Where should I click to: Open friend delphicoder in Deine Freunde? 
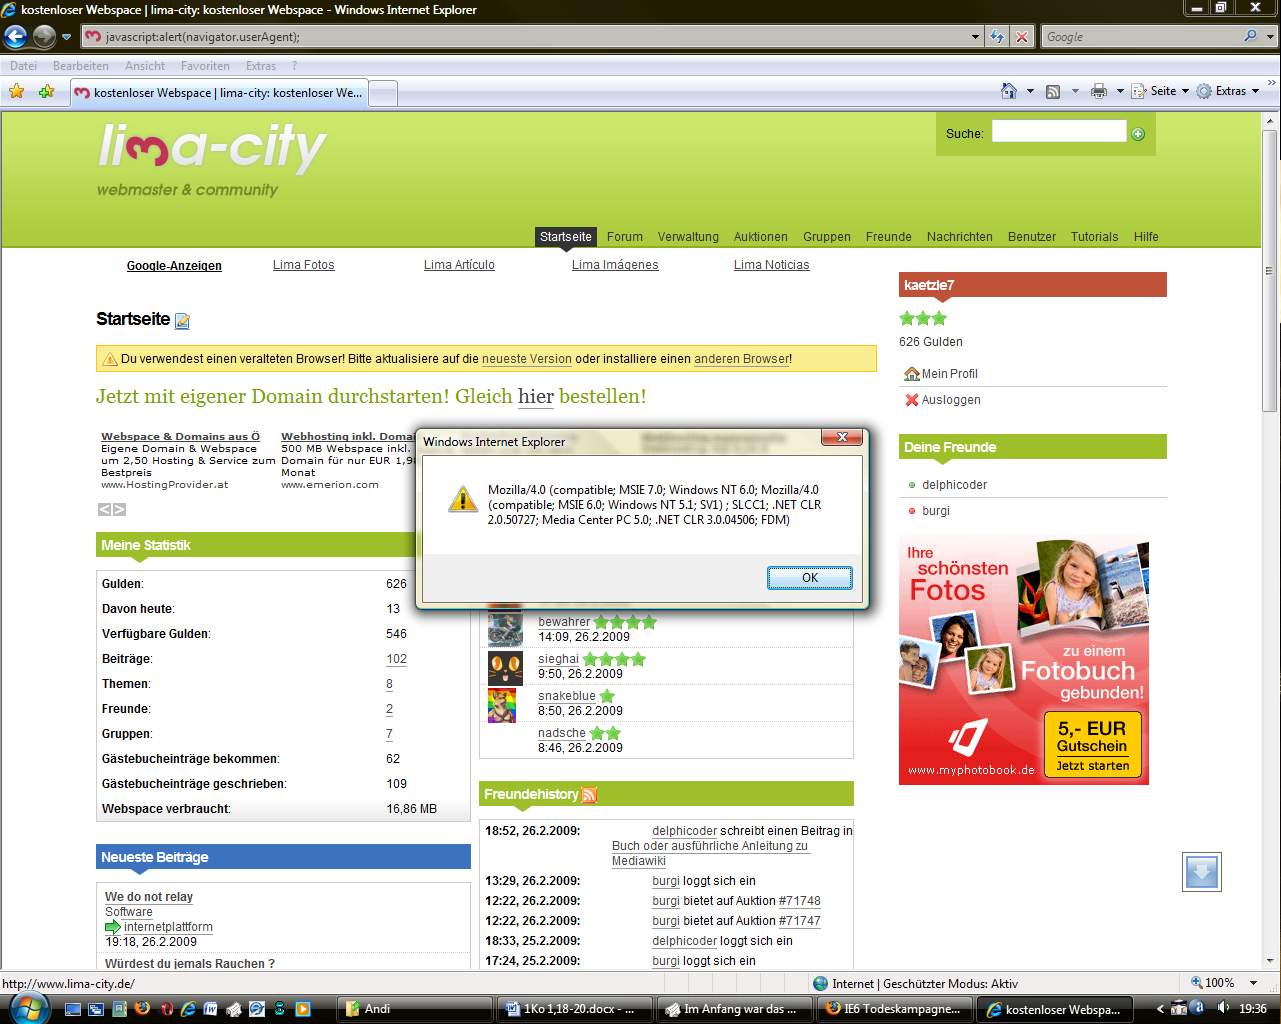point(954,485)
